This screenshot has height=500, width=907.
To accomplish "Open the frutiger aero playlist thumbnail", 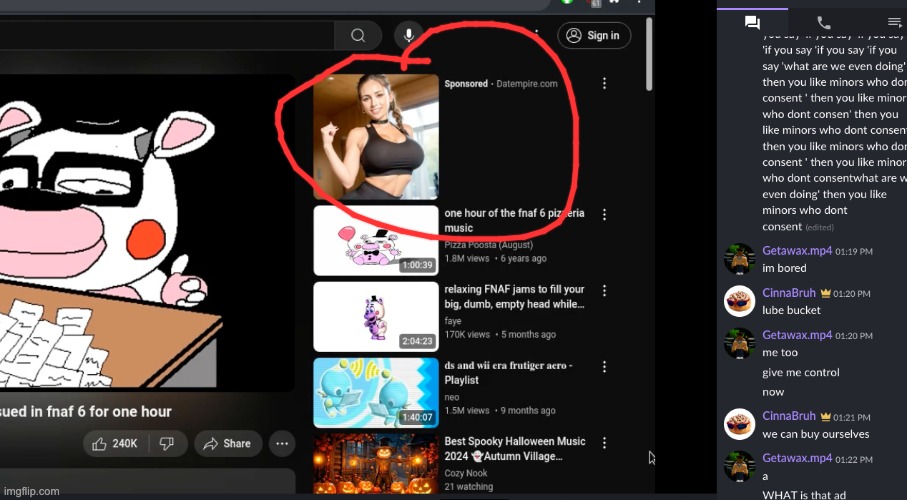I will pyautogui.click(x=376, y=392).
